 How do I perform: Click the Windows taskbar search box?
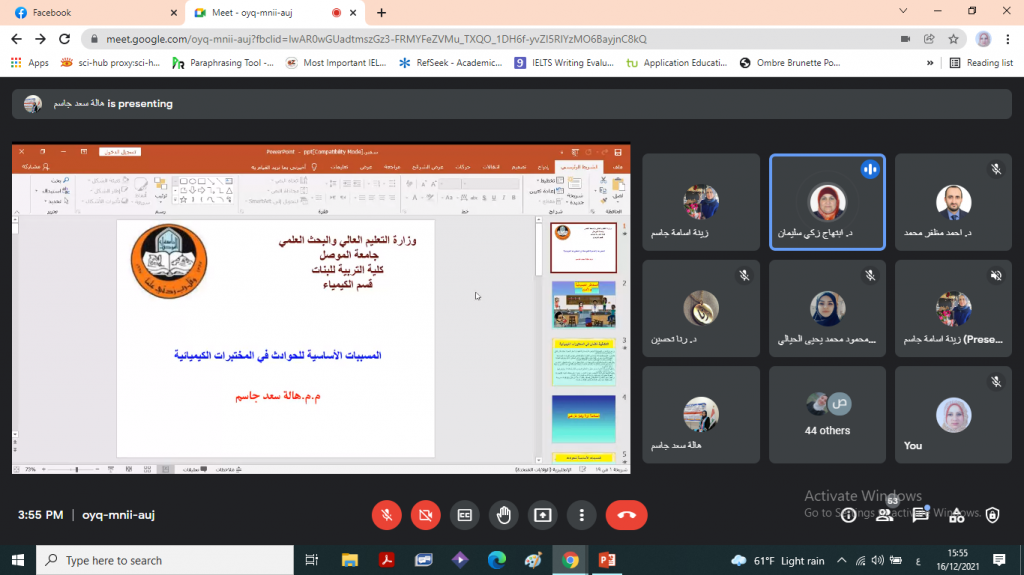pos(165,560)
